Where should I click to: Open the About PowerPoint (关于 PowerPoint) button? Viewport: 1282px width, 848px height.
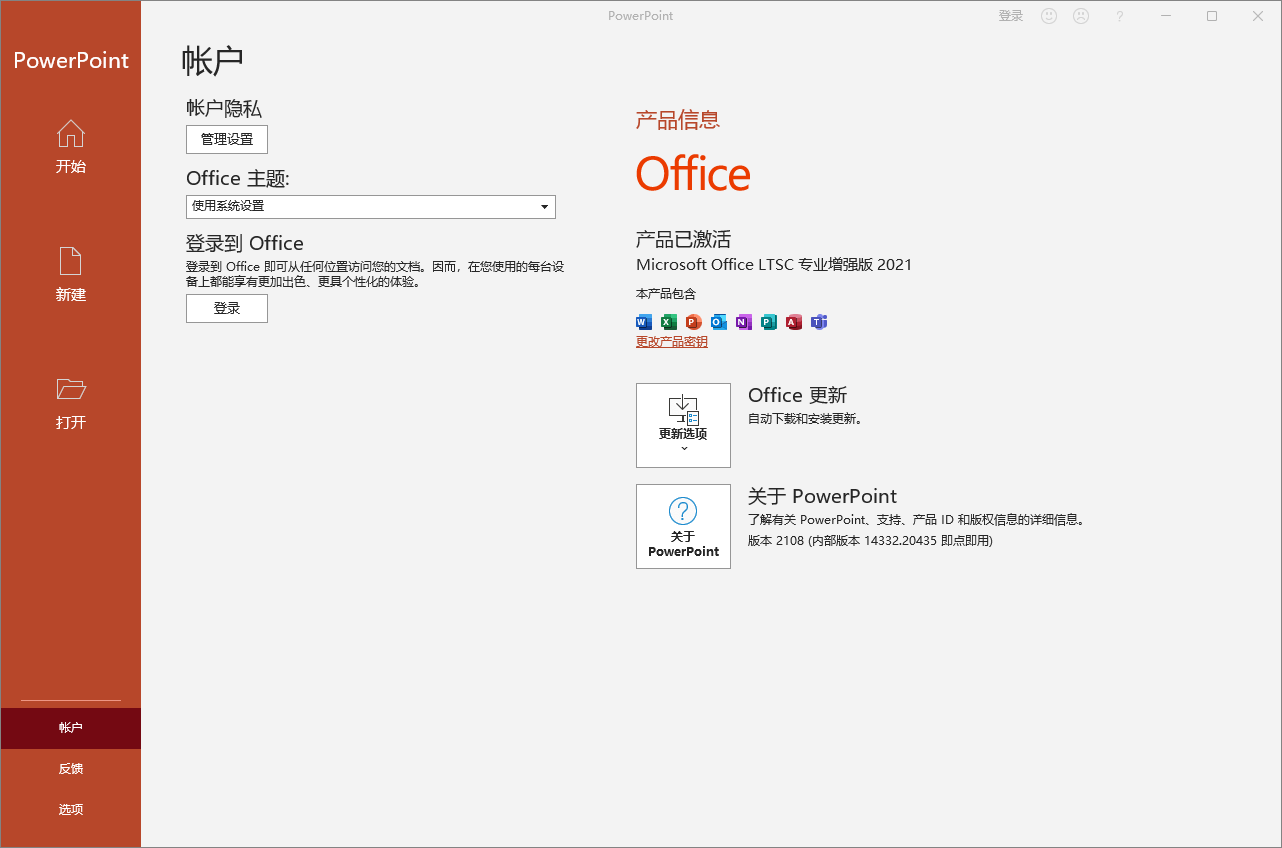coord(683,526)
